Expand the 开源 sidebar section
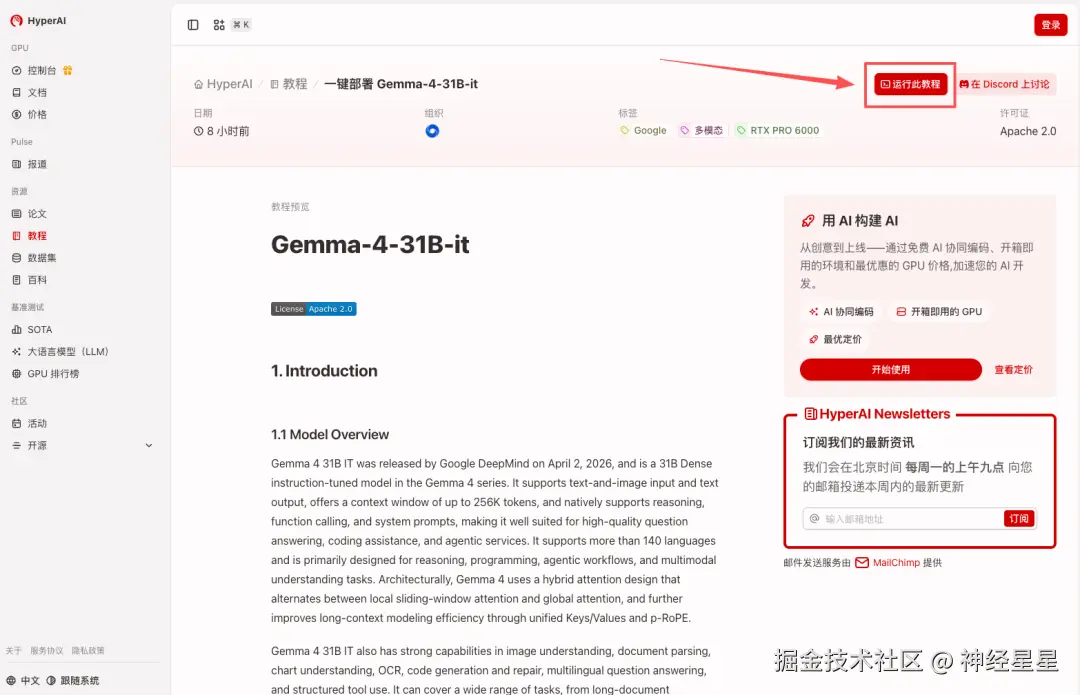Viewport: 1080px width, 695px height. [37, 445]
